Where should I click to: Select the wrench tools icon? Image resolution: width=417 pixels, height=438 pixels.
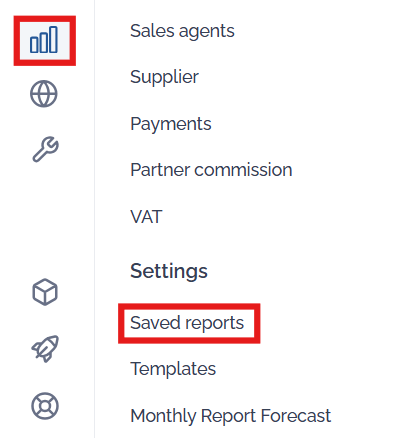tap(45, 149)
